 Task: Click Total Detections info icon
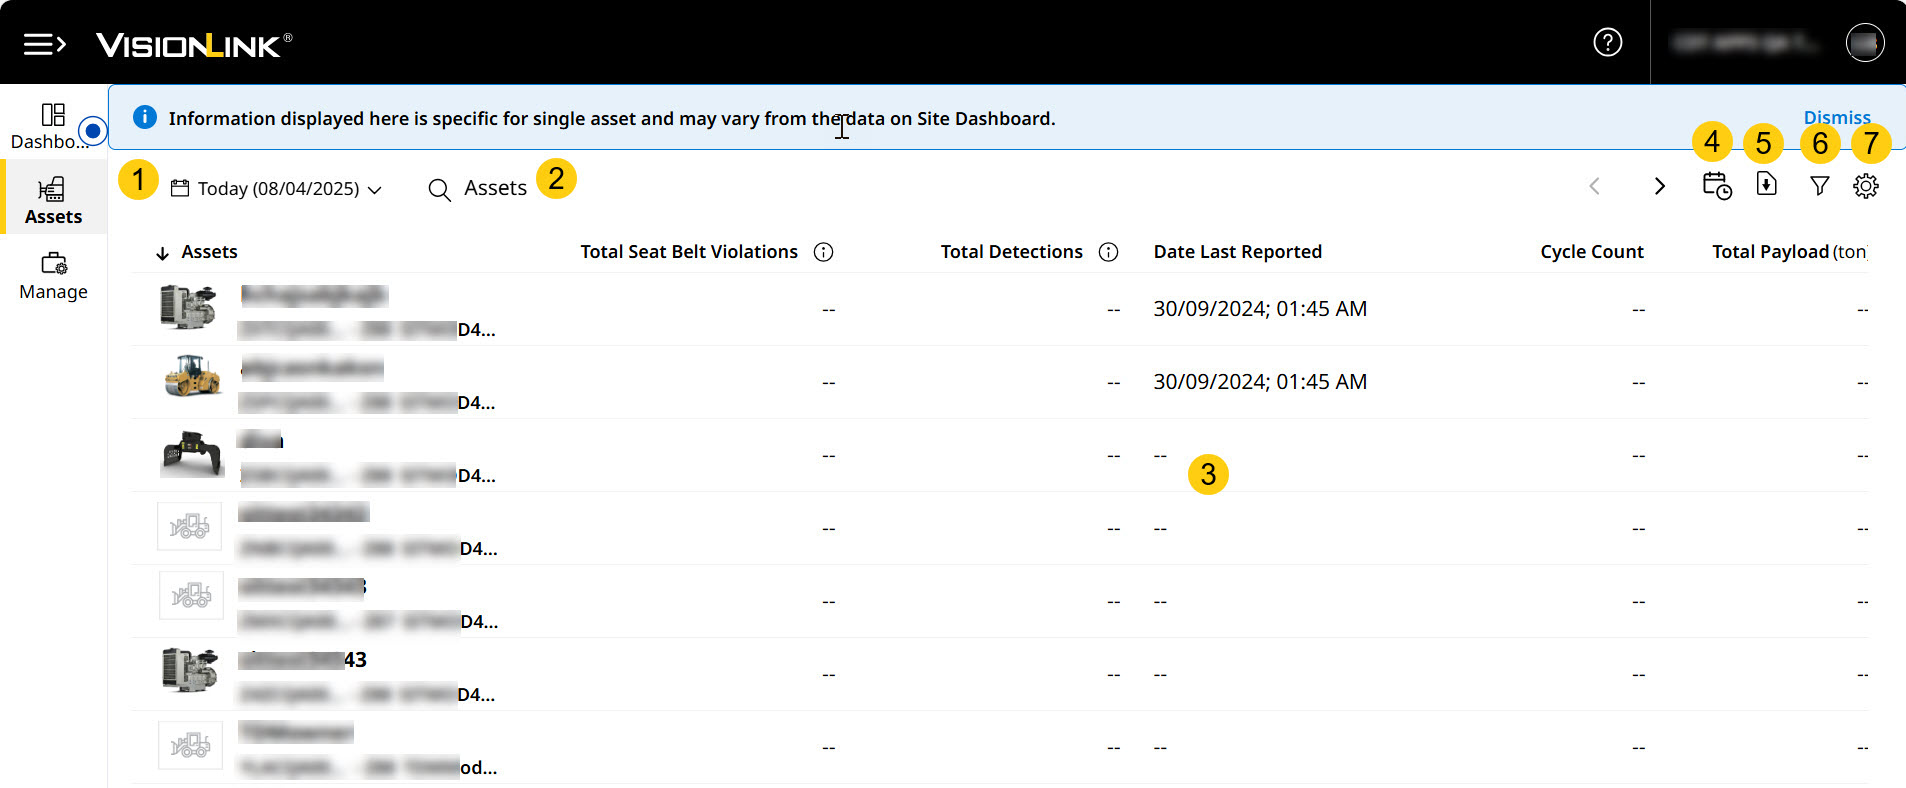pos(1108,252)
